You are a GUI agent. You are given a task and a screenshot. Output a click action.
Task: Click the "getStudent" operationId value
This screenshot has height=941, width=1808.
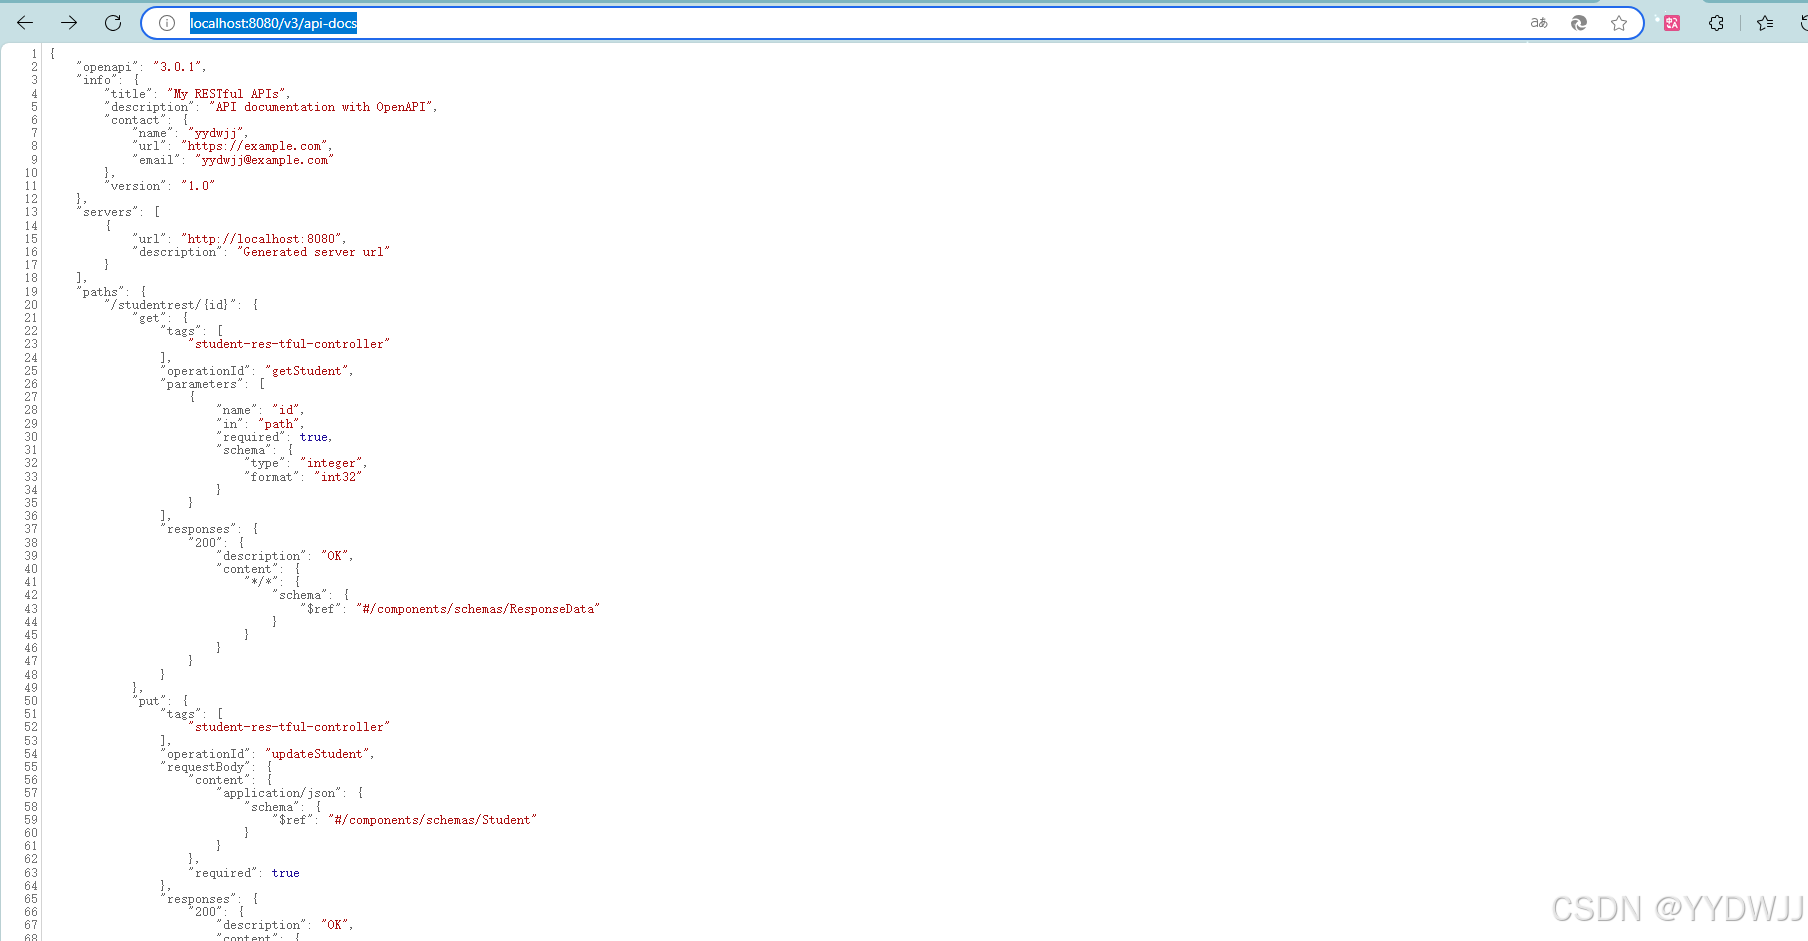tap(307, 371)
